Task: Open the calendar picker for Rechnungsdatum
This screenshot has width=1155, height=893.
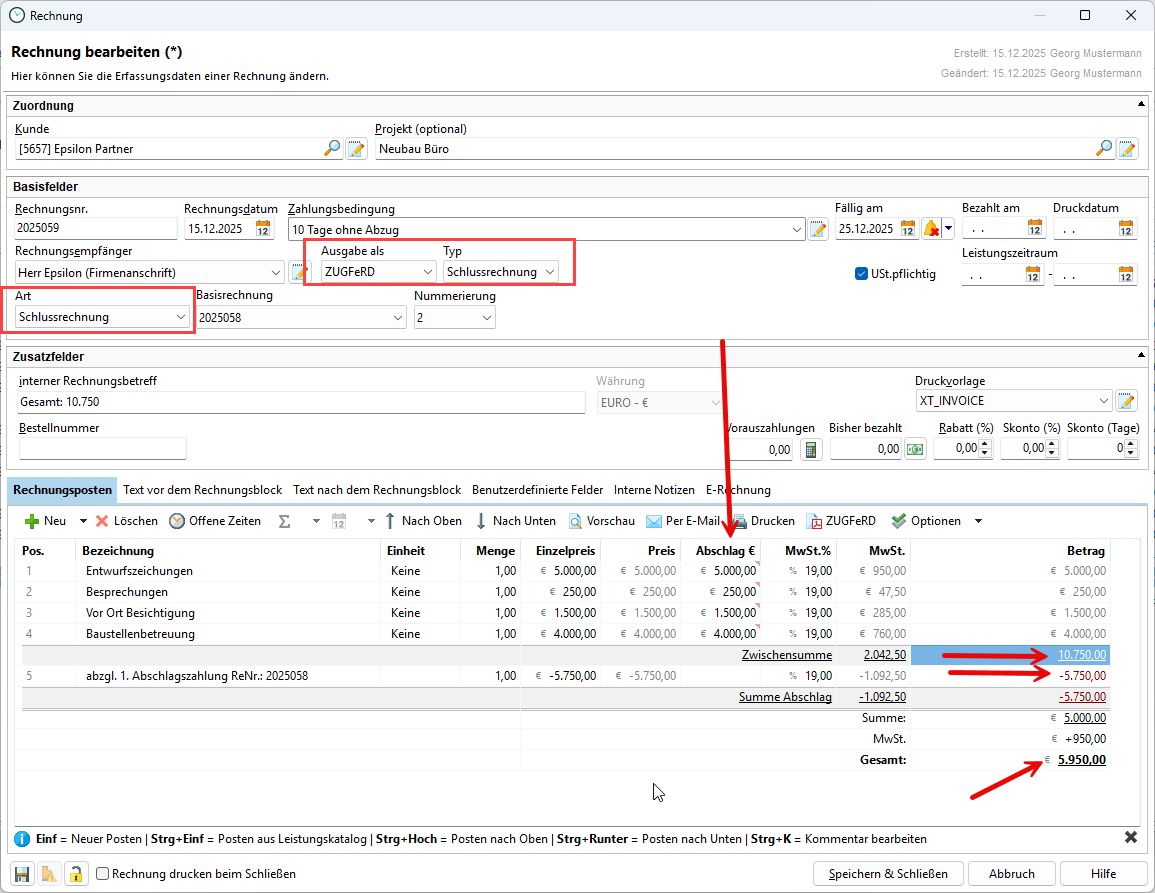Action: pyautogui.click(x=263, y=229)
